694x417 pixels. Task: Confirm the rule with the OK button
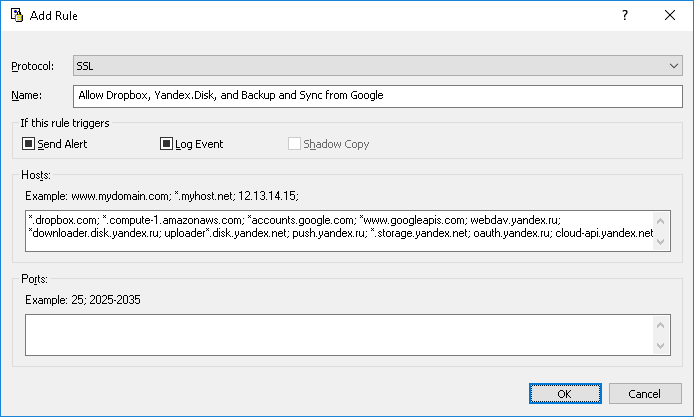[564, 394]
